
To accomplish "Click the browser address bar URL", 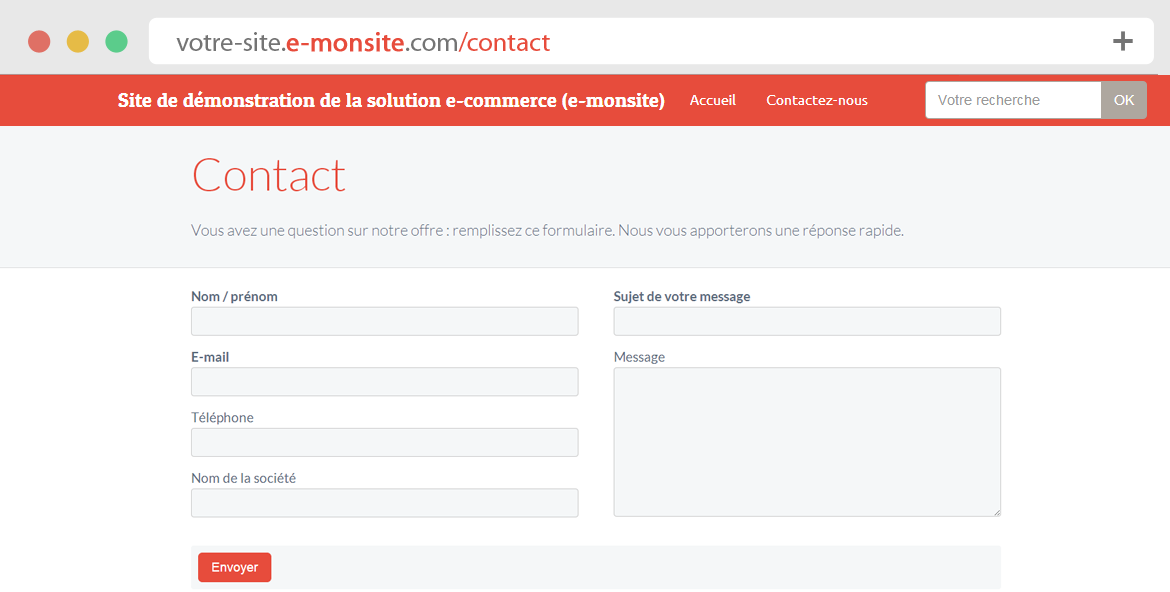I will tap(363, 42).
